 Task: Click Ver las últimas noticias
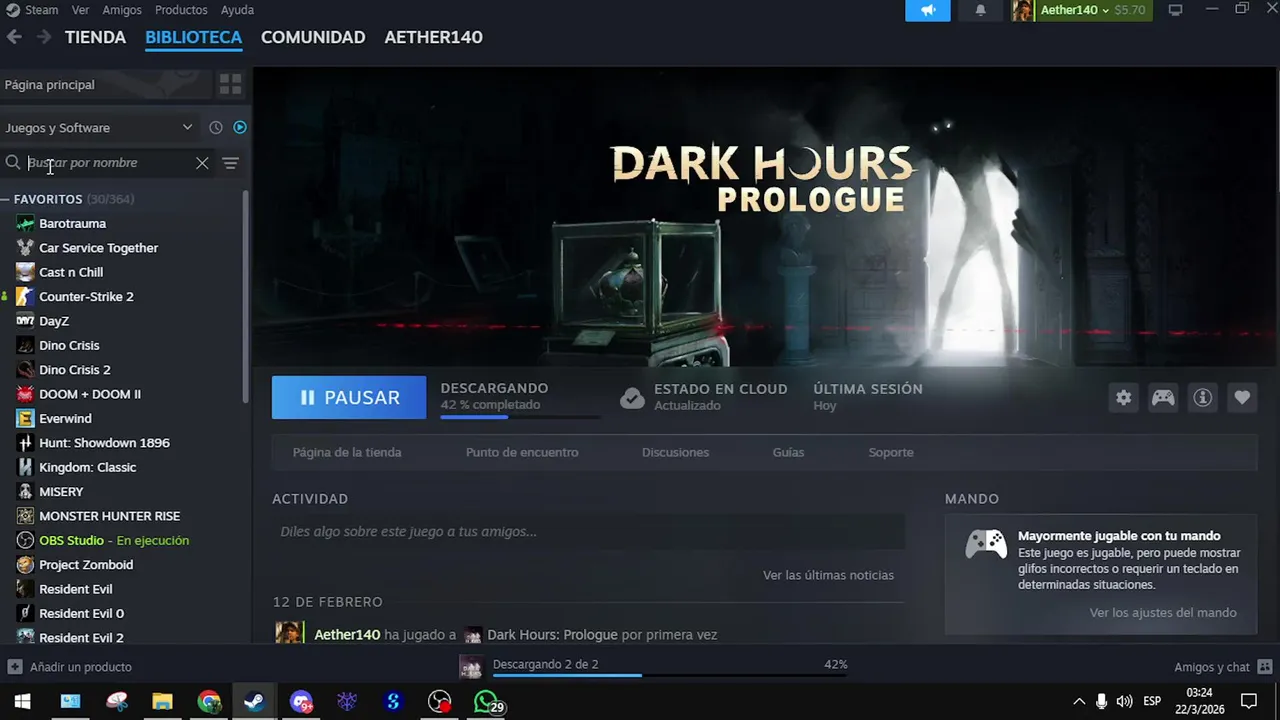pos(828,575)
